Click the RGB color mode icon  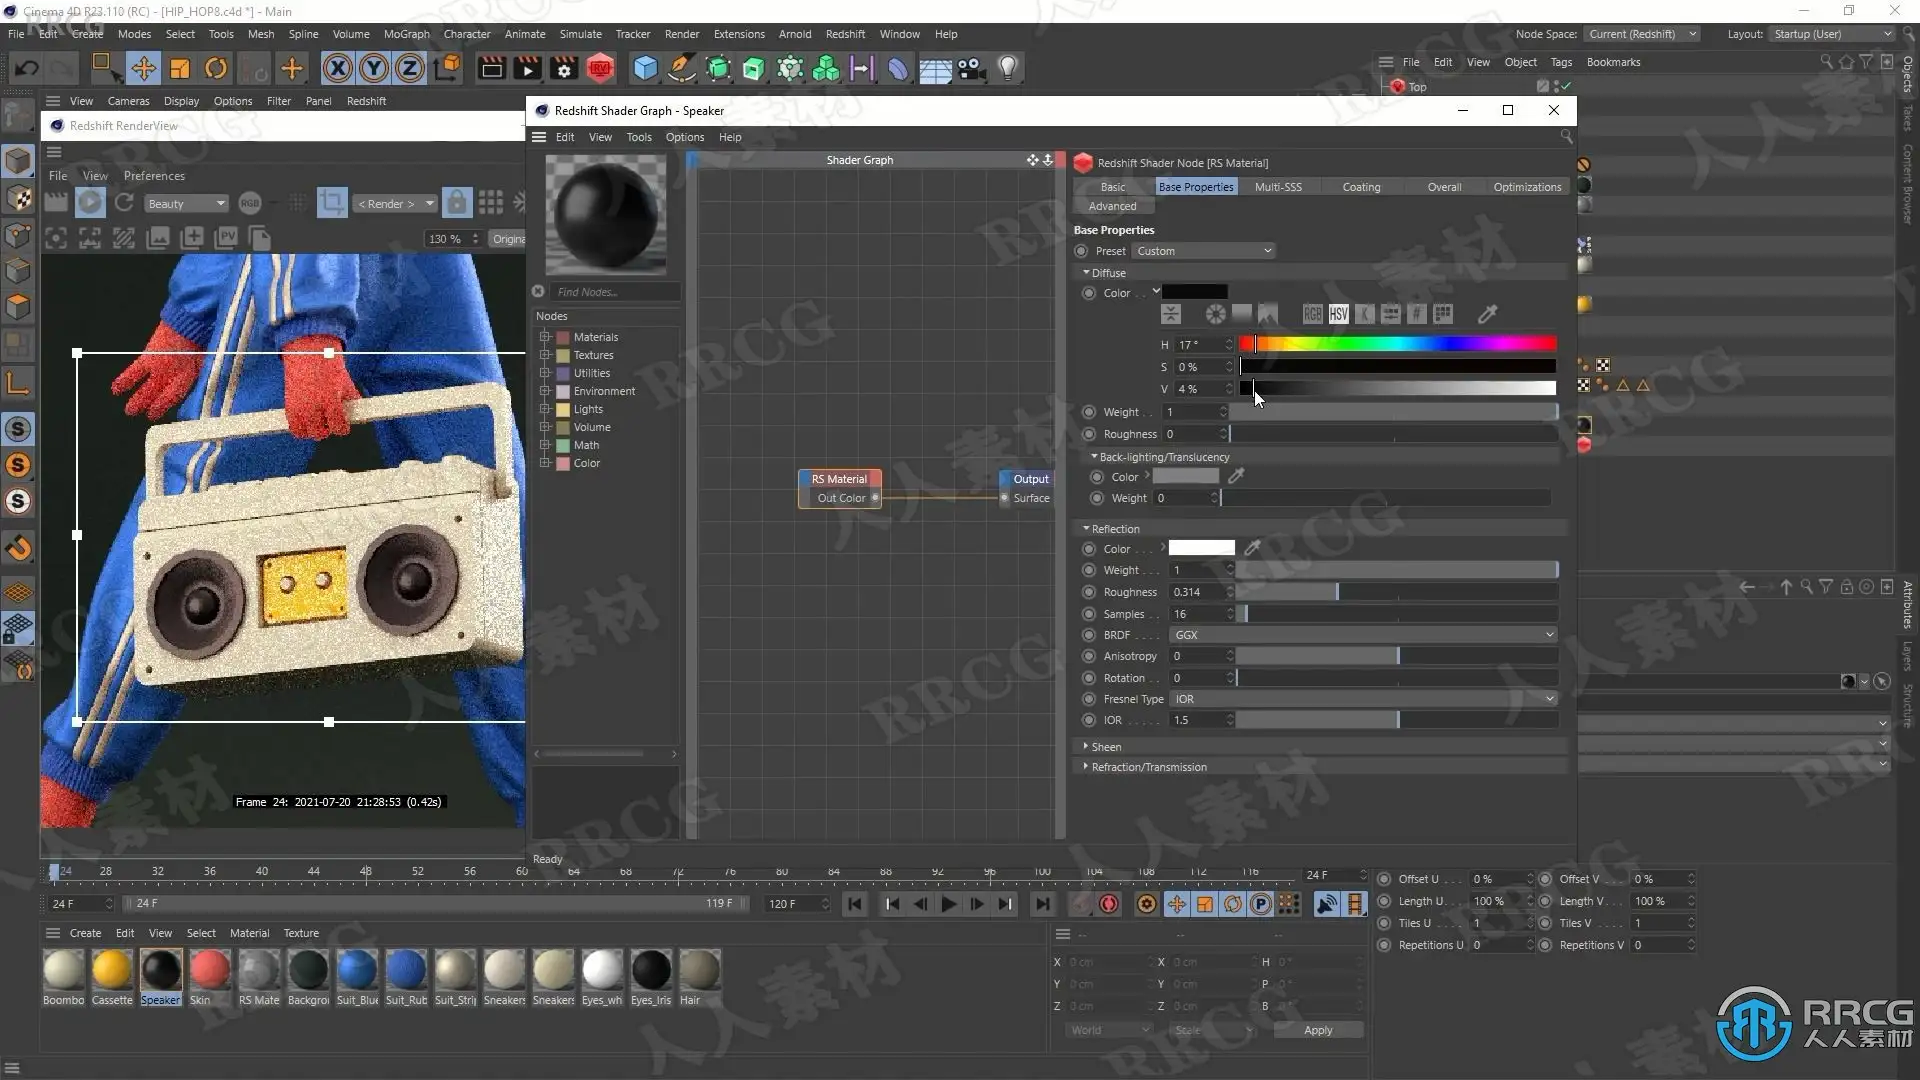tap(1312, 314)
